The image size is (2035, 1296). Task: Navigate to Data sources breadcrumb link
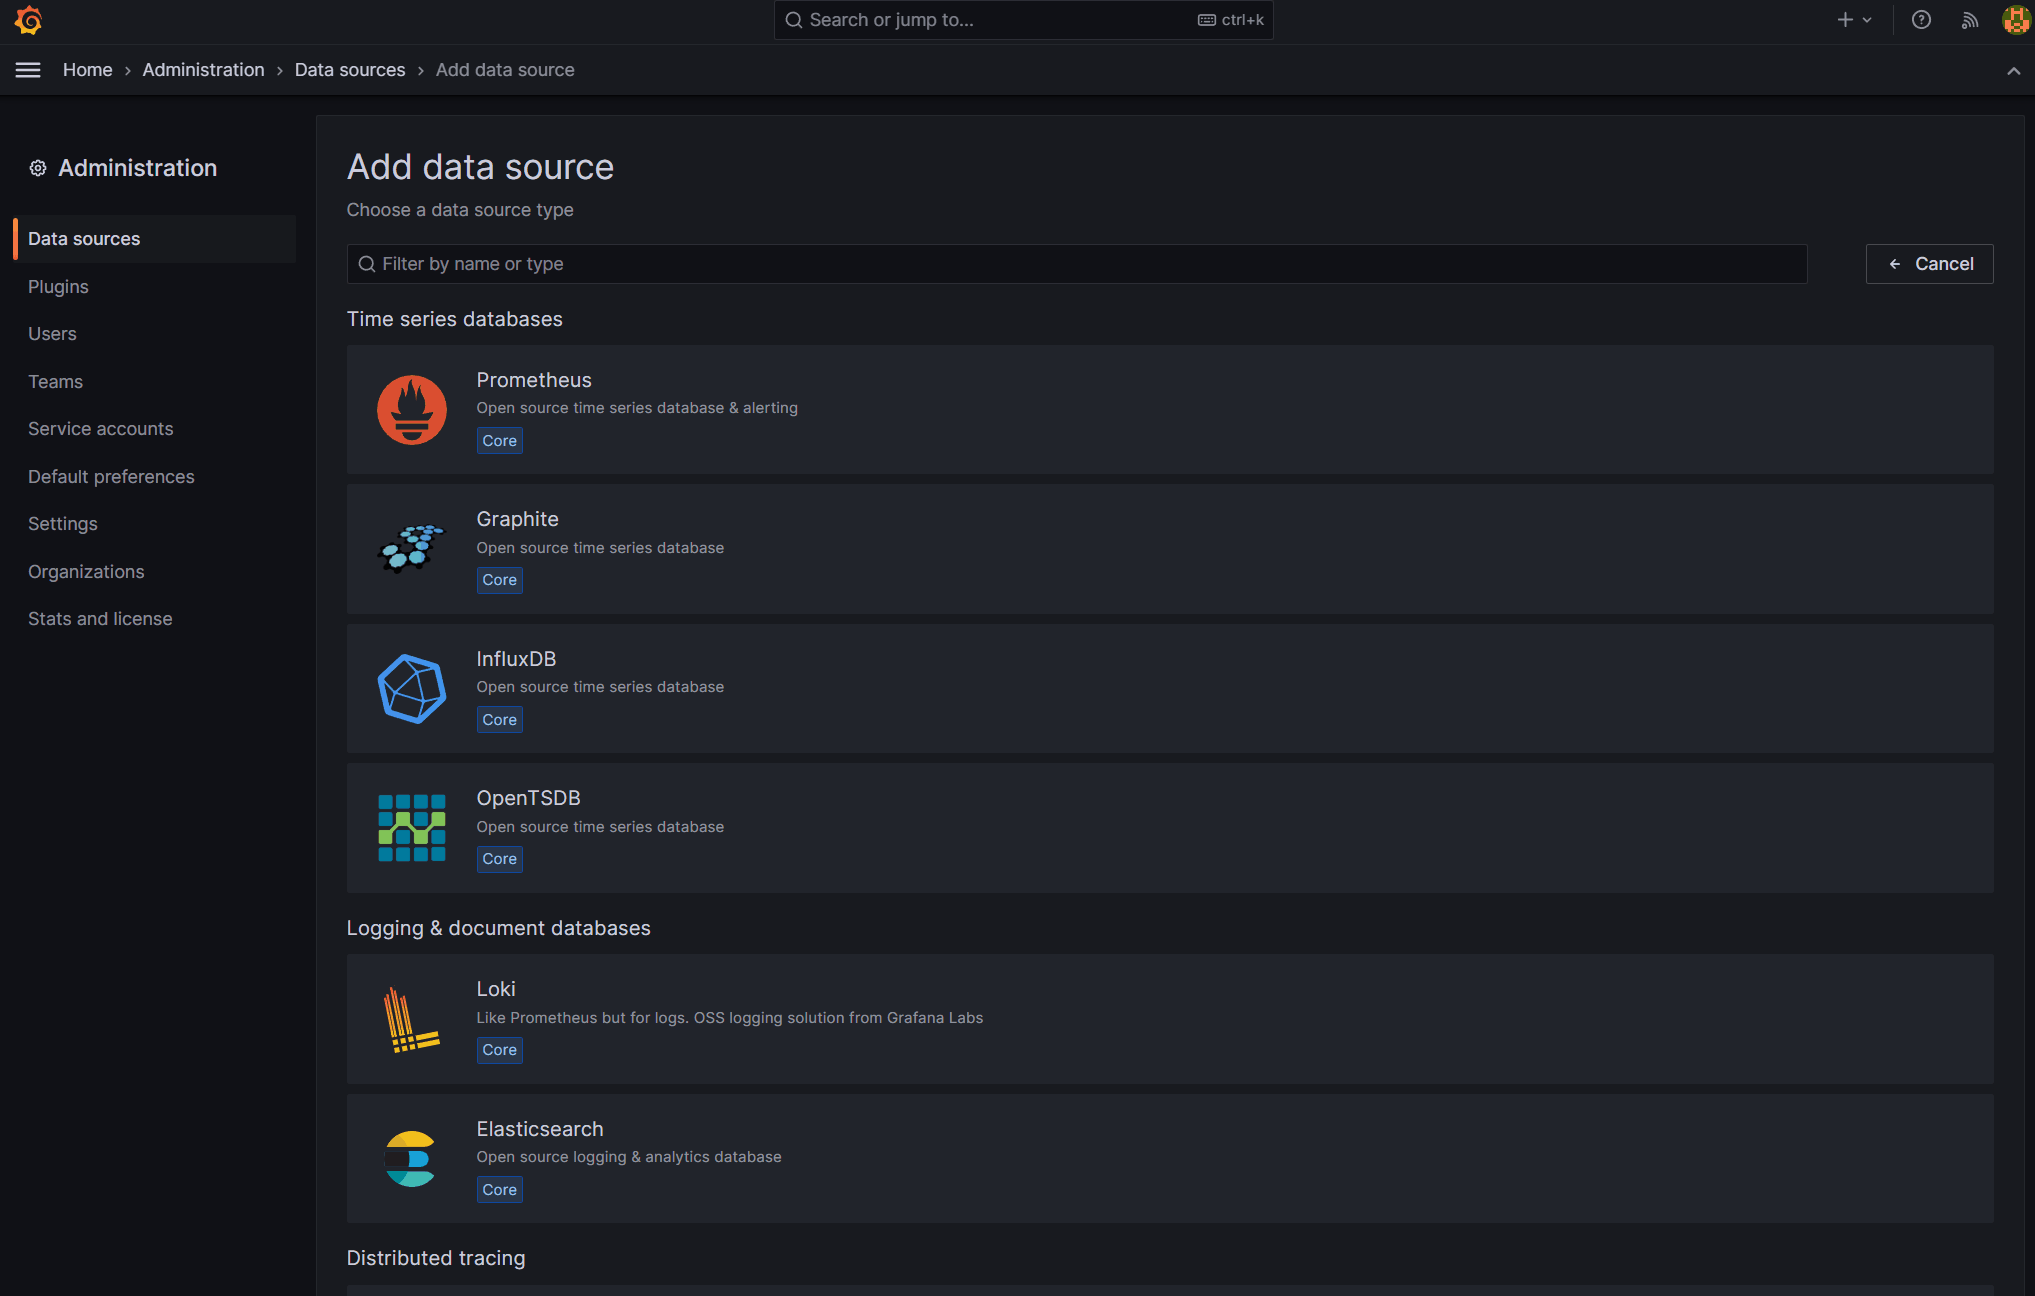[350, 70]
